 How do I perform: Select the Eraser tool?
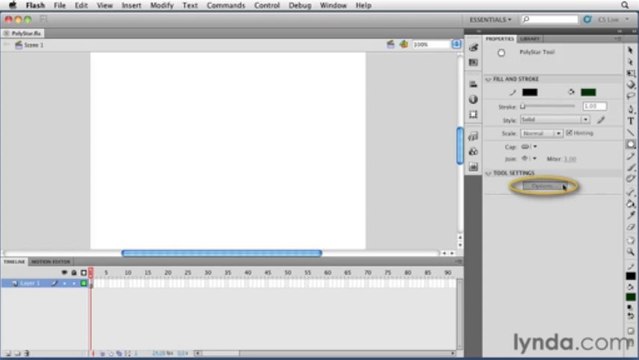[x=630, y=227]
